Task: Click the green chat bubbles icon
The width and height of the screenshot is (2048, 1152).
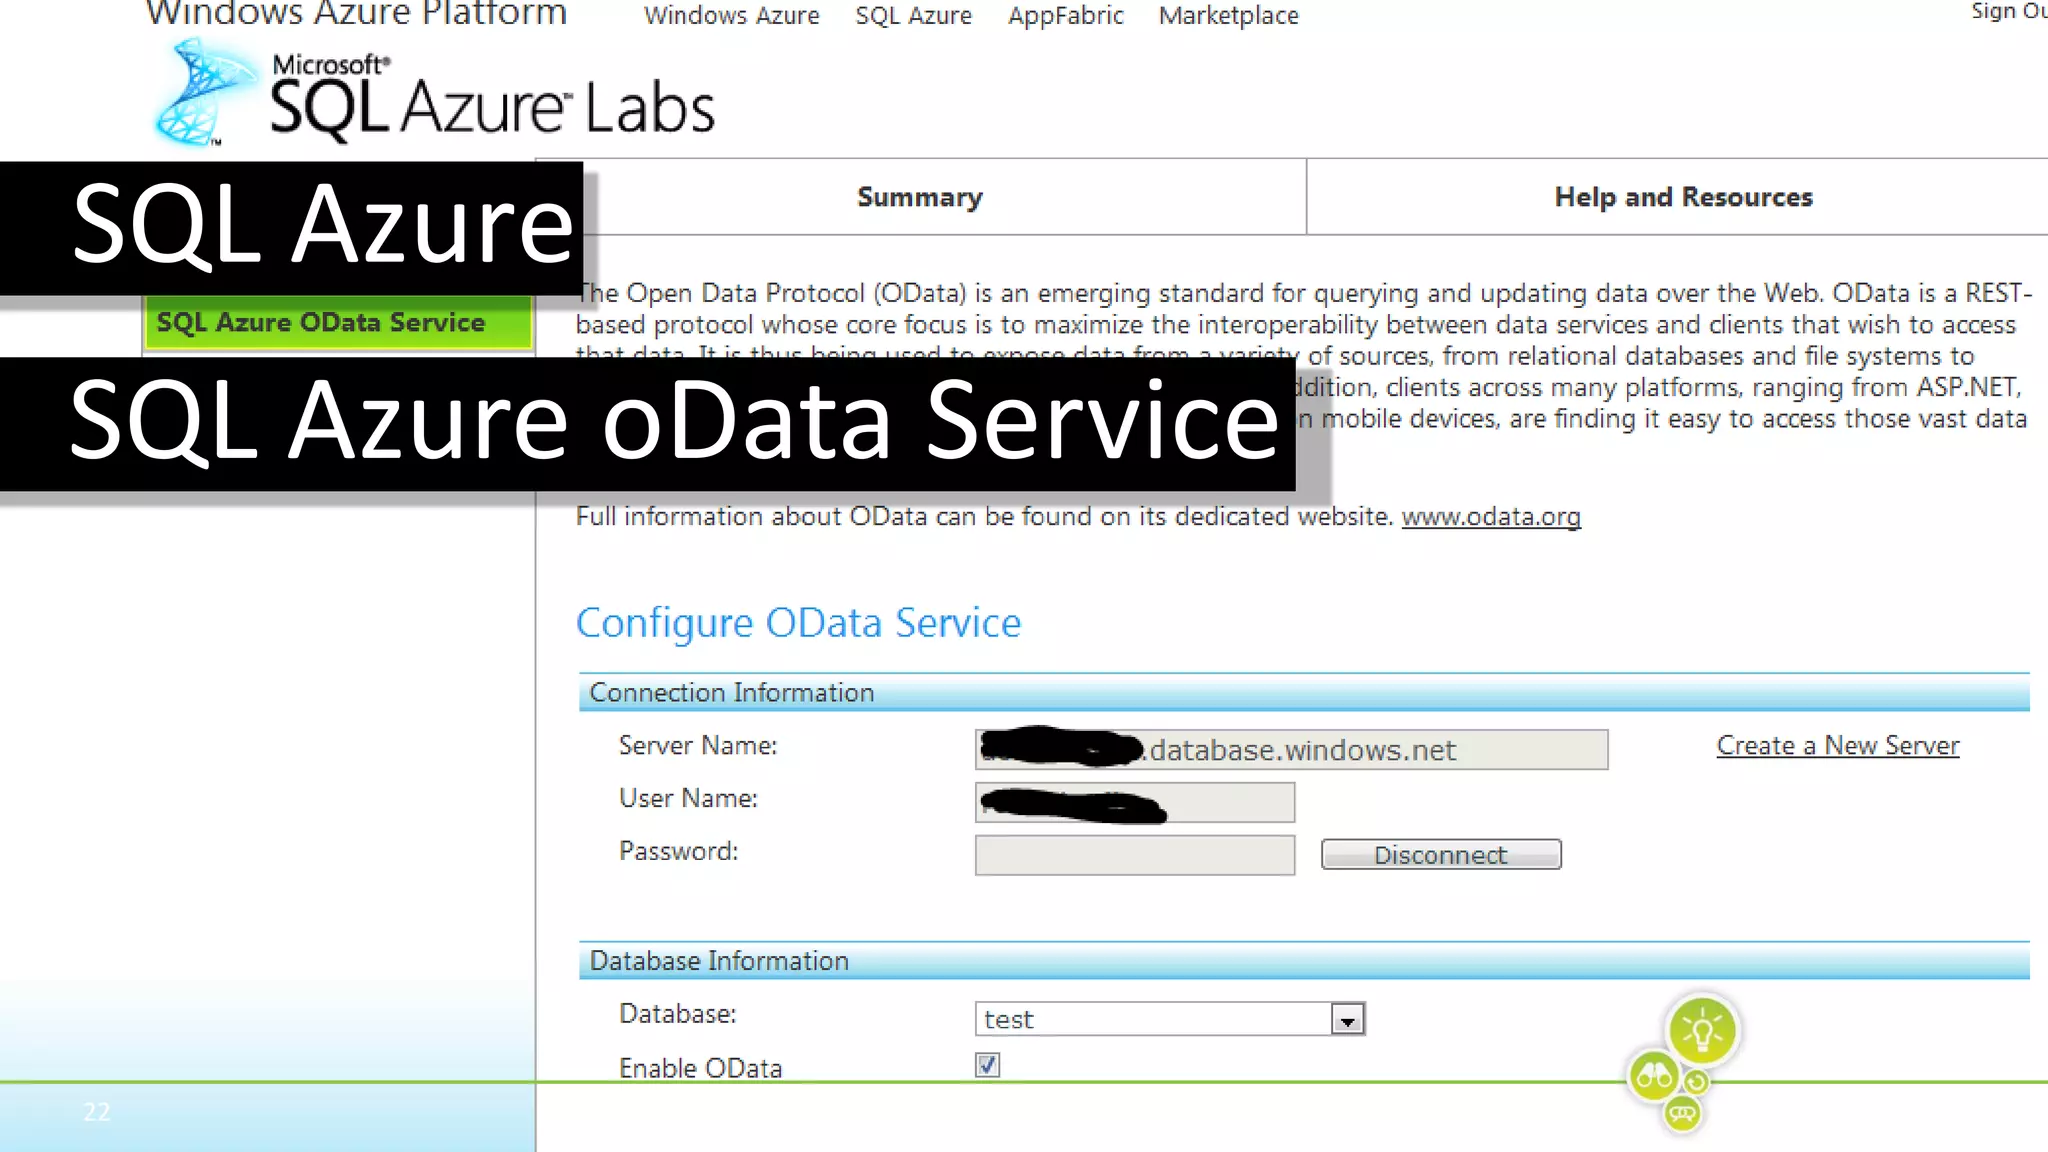Action: click(x=1682, y=1113)
